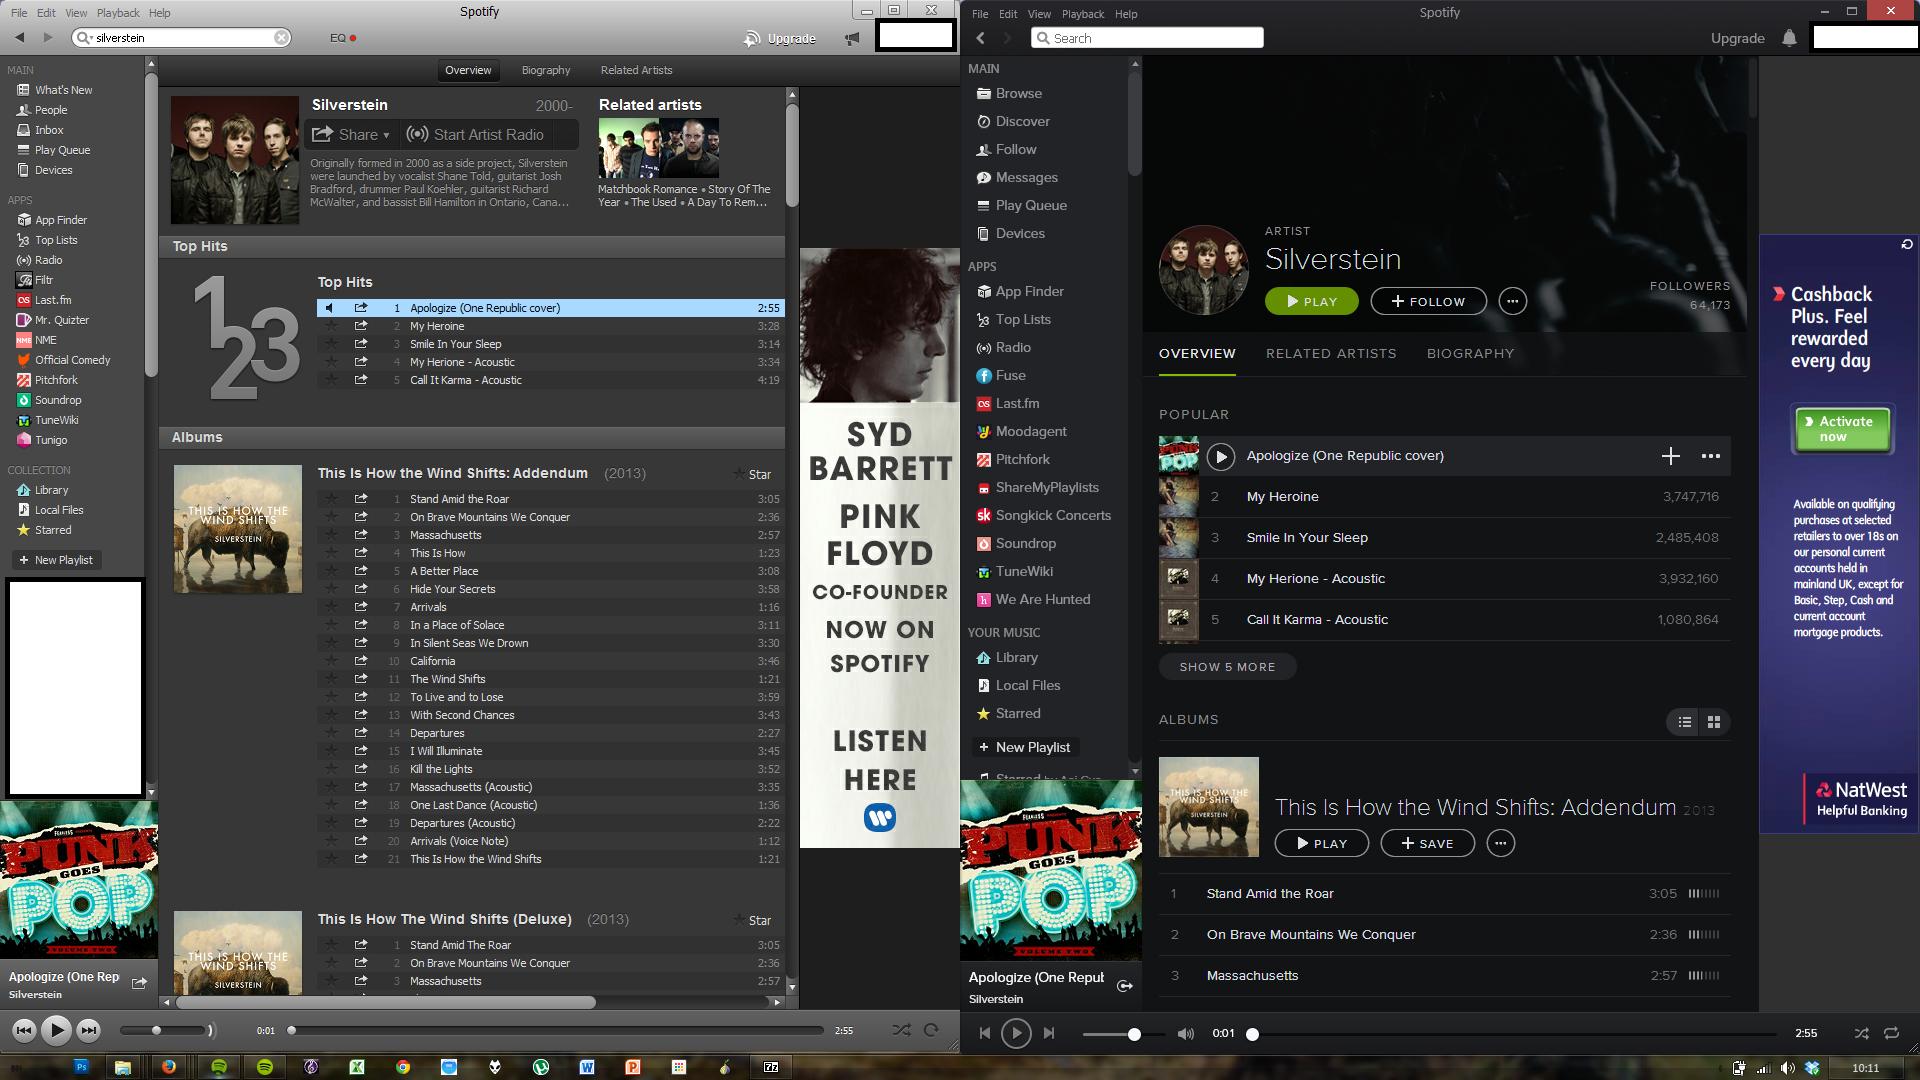Open Inbox in left Spotify sidebar

coord(40,130)
